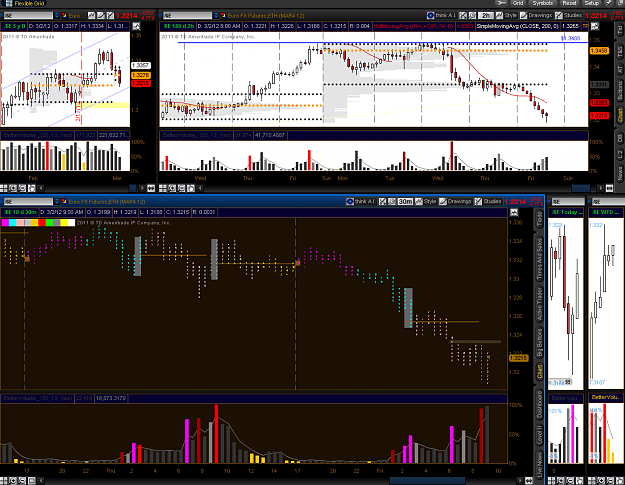Click the grid icon under the top-left chart
Viewport: 625px width, 485px height.
pyautogui.click(x=4, y=188)
